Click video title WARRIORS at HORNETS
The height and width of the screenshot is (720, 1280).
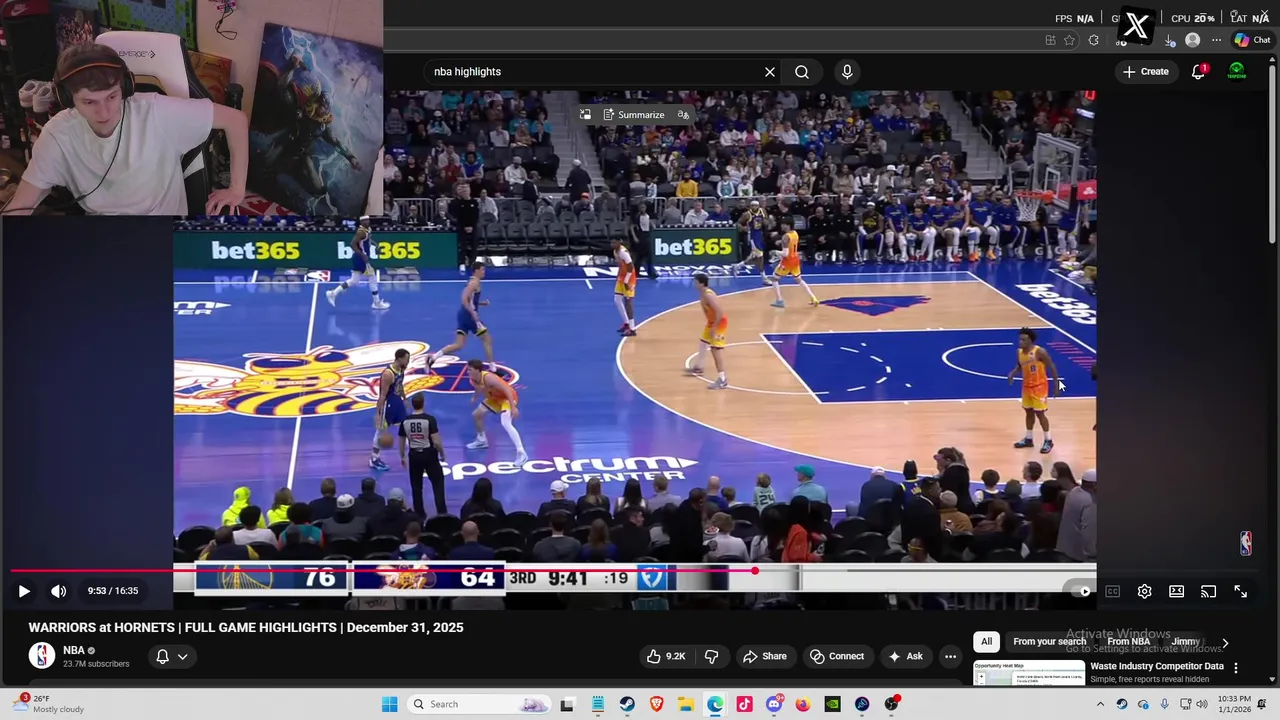(246, 628)
